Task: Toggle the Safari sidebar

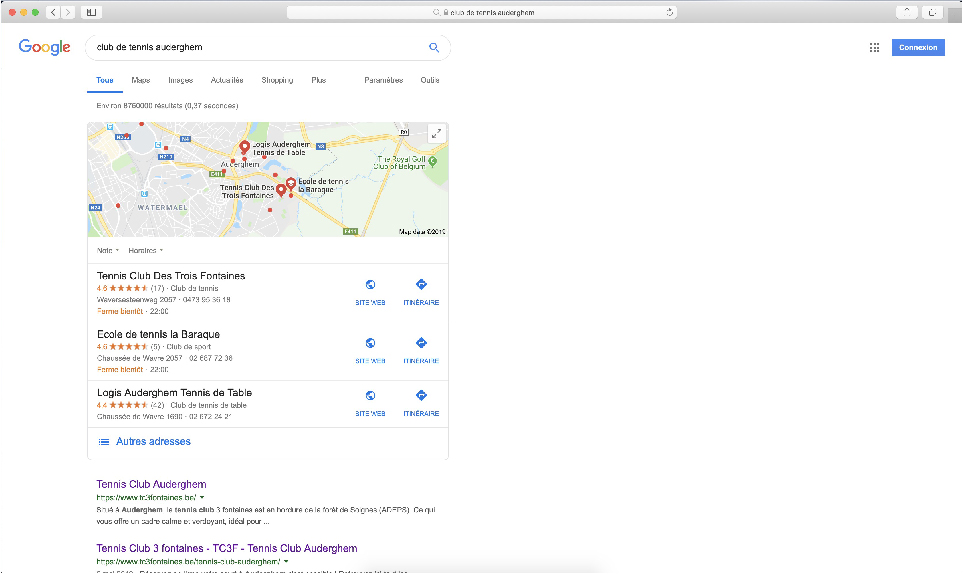Action: (92, 12)
